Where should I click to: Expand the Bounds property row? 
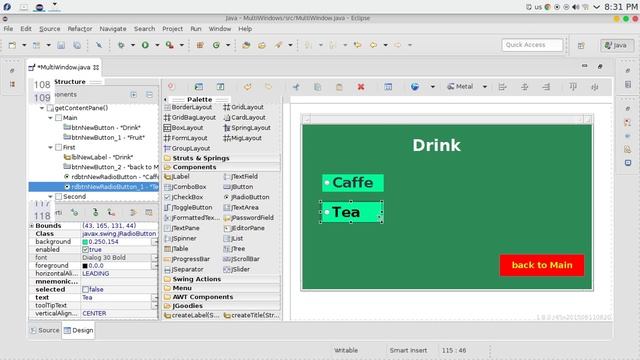click(31, 226)
